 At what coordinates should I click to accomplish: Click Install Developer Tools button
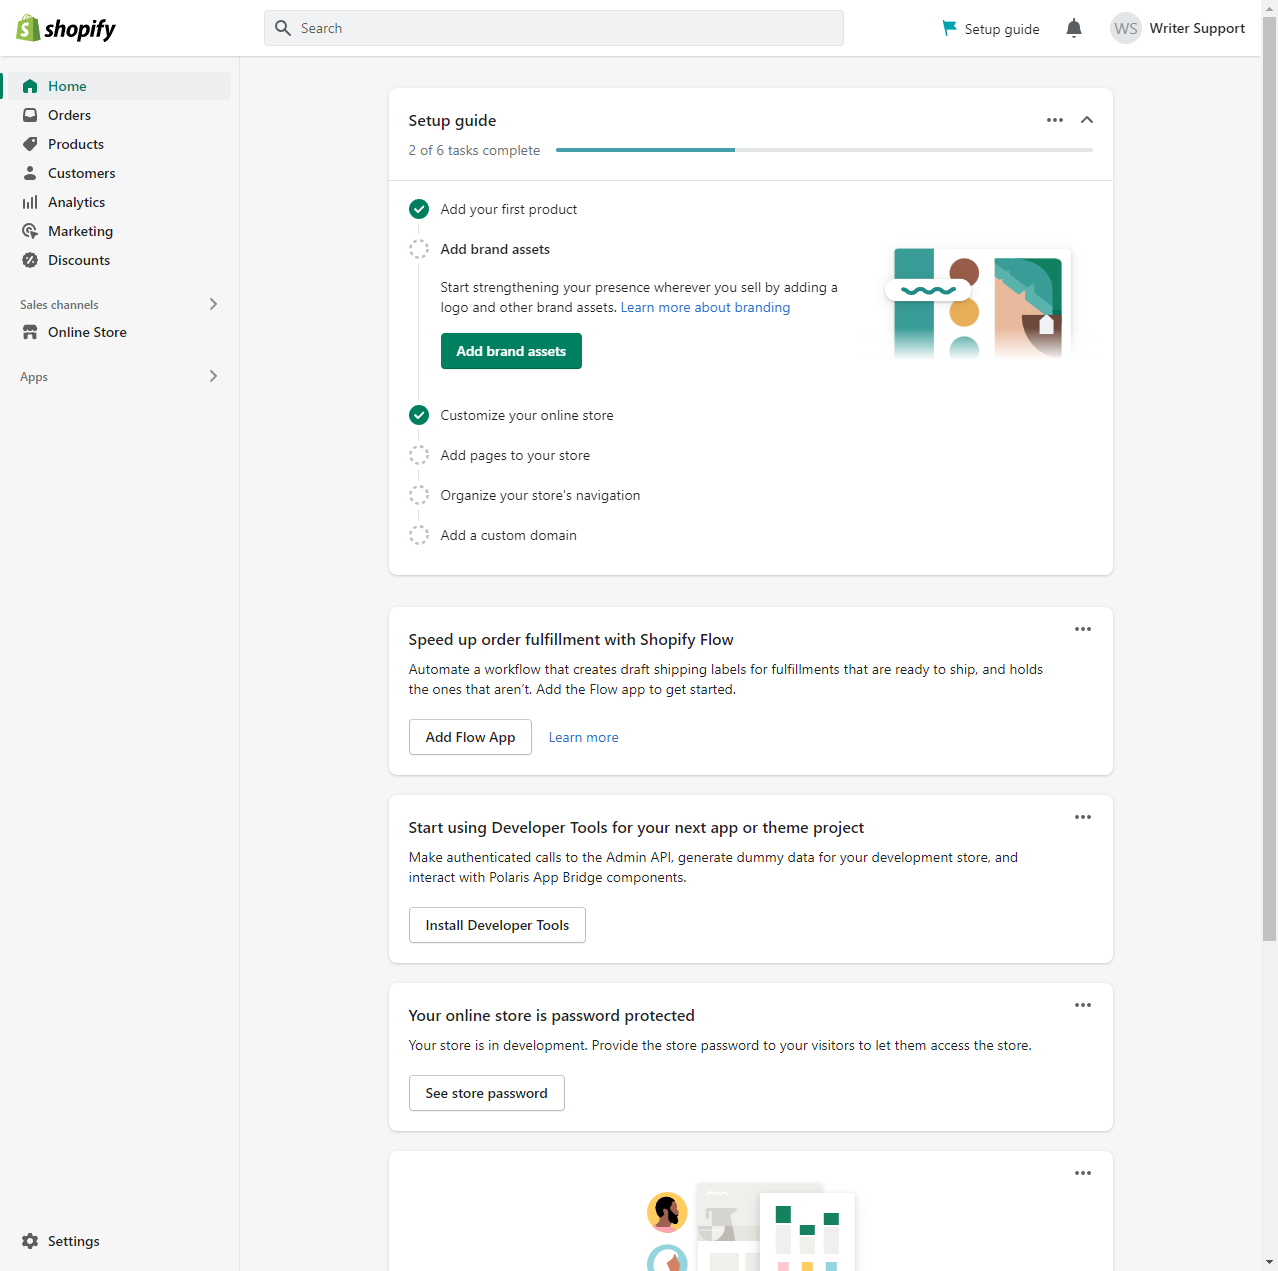pyautogui.click(x=497, y=925)
